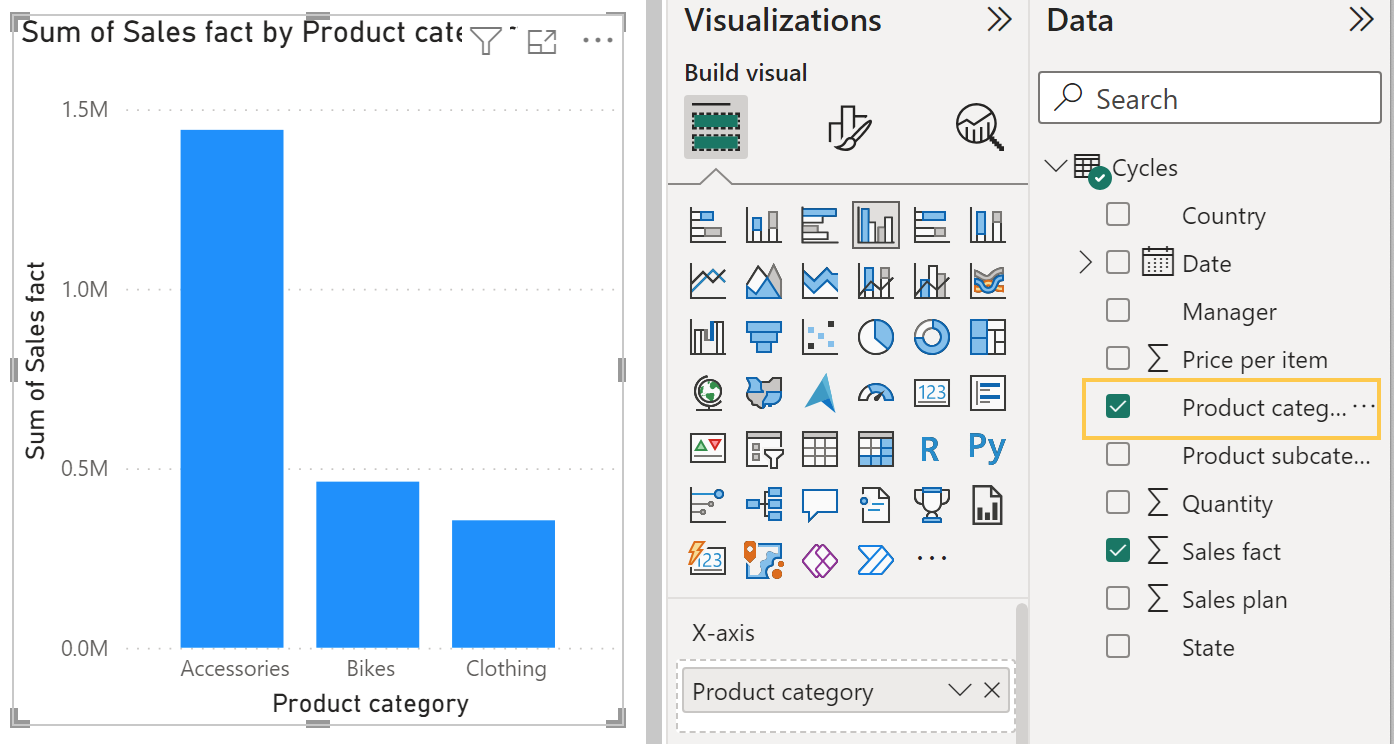Viewport: 1394px width, 744px height.
Task: Open Product category dropdown in X-axis well
Action: [959, 690]
